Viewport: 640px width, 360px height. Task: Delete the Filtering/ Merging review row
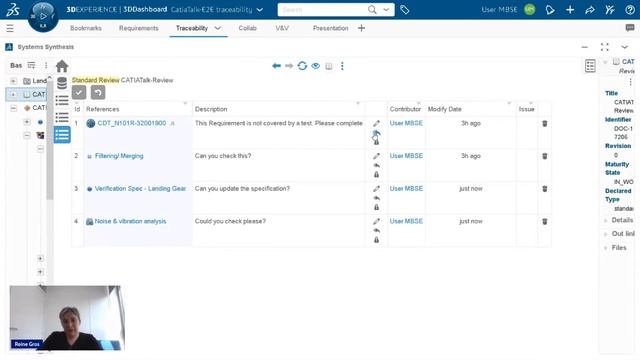(x=544, y=156)
